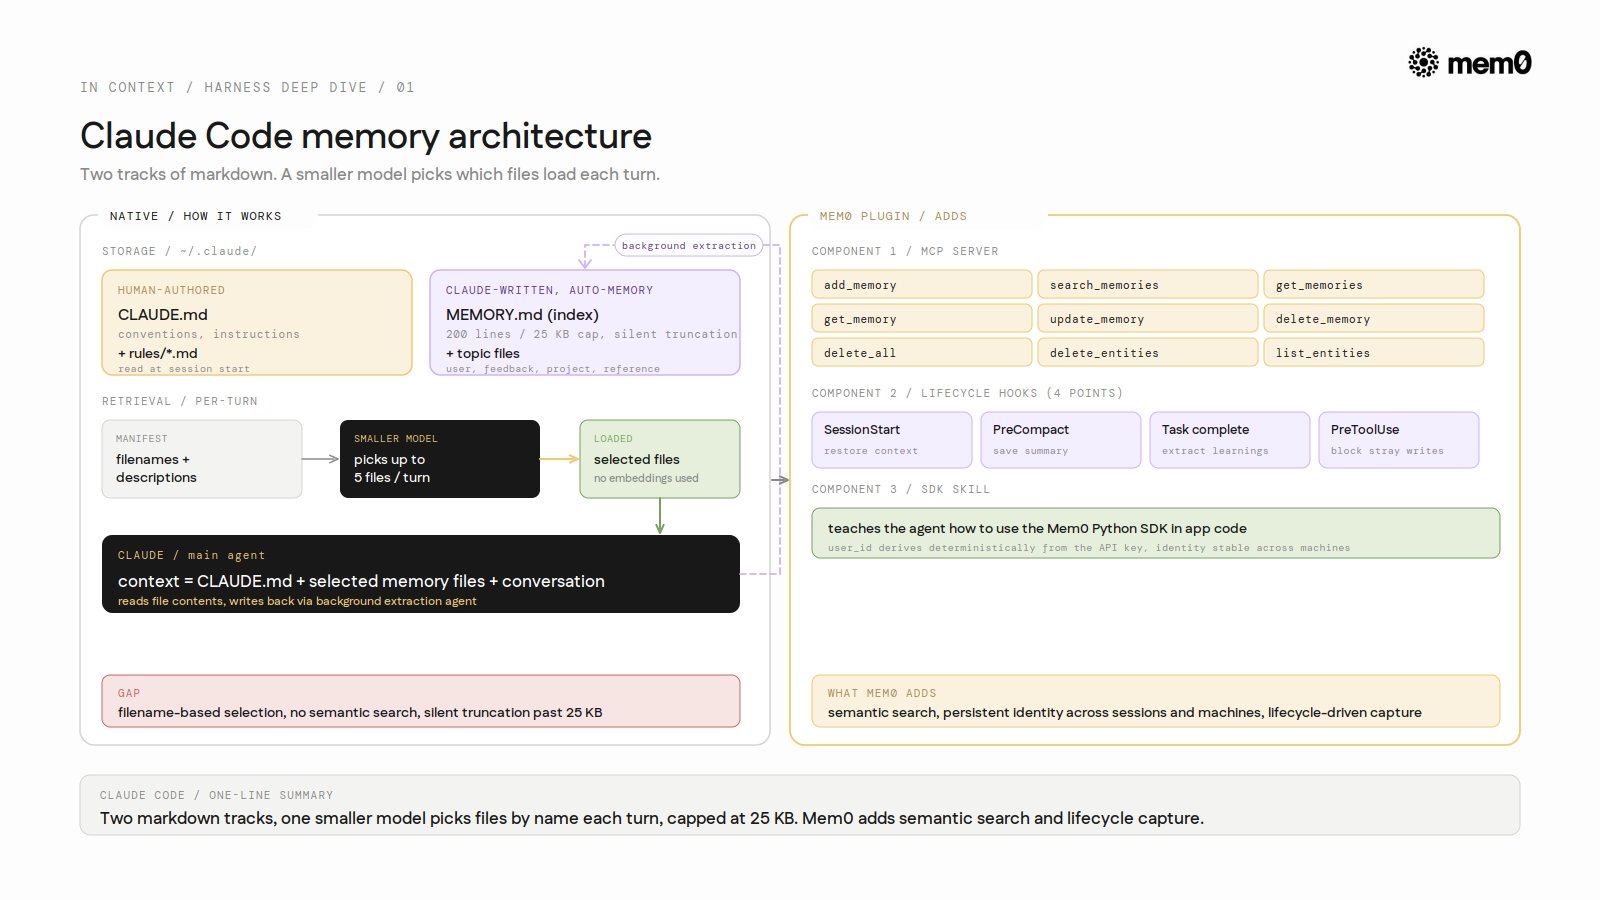
Task: Click the delete_all tool box
Action: pos(922,353)
